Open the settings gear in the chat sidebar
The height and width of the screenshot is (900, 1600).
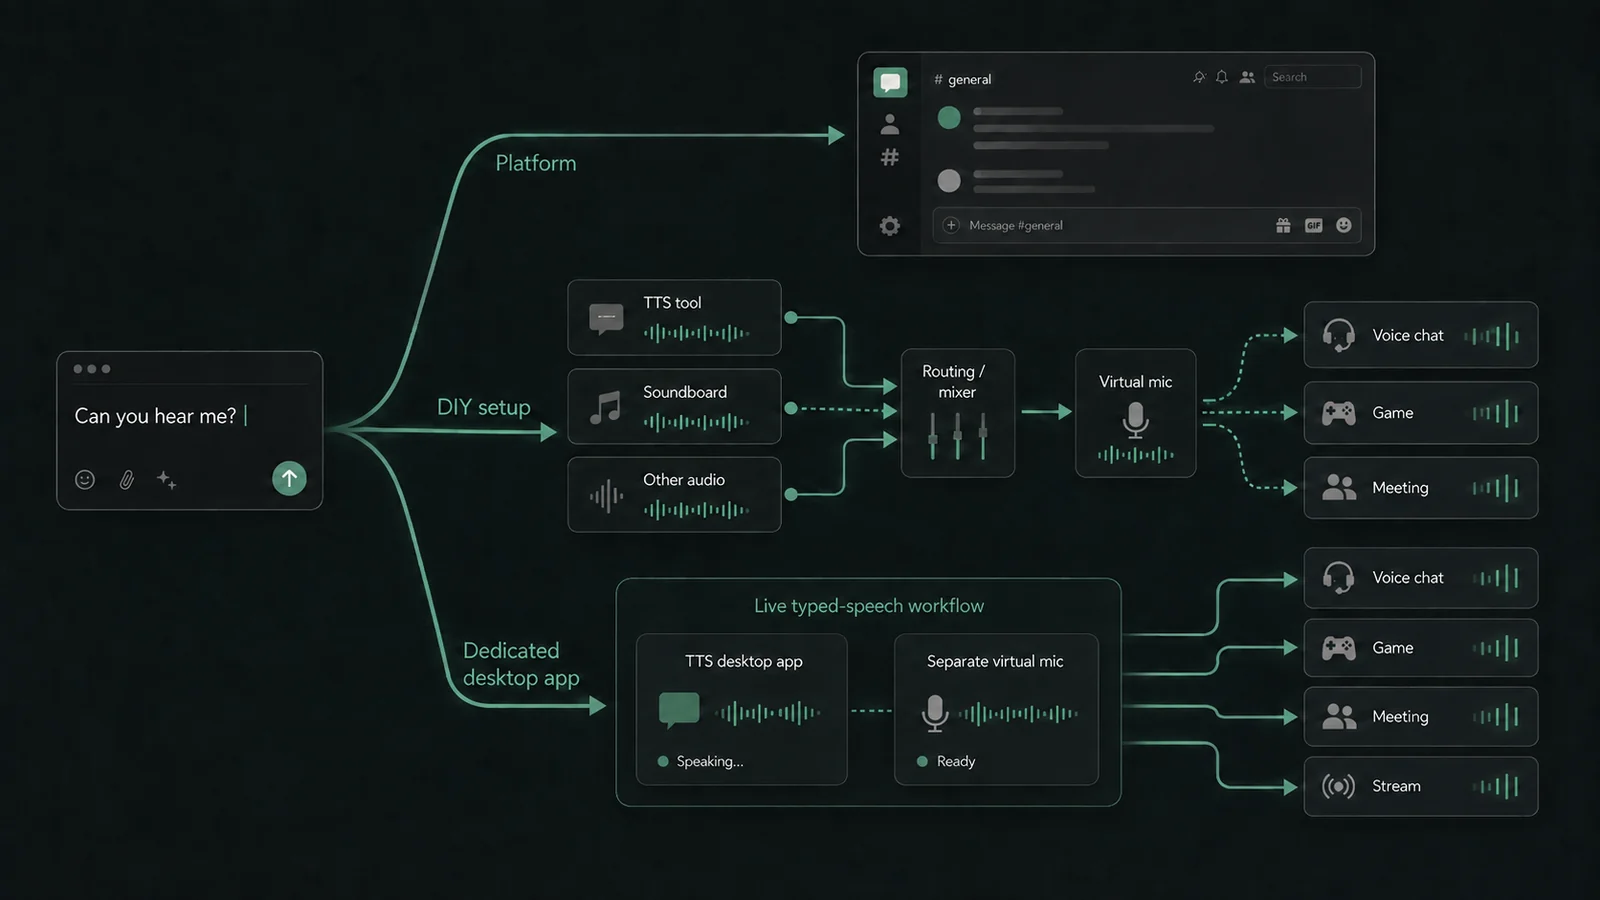(890, 226)
